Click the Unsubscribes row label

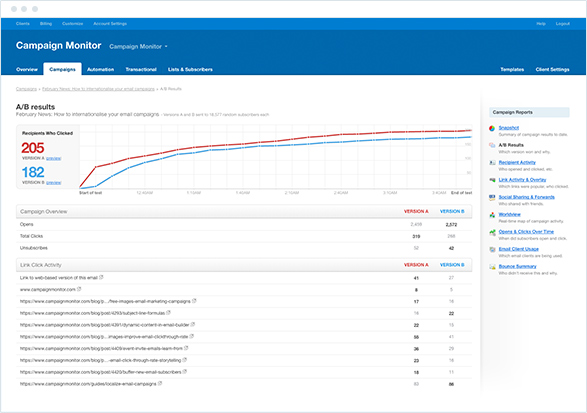coord(34,248)
